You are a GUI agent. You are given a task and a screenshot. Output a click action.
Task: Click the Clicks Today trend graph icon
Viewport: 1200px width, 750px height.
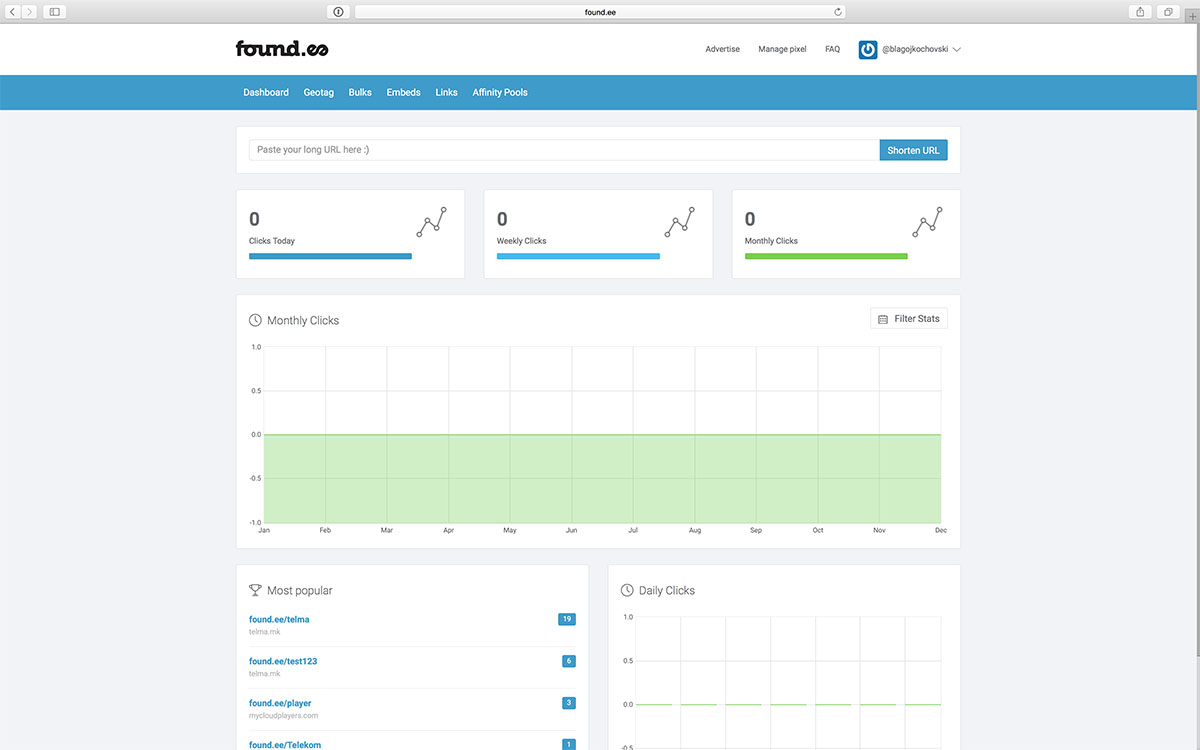pos(432,222)
